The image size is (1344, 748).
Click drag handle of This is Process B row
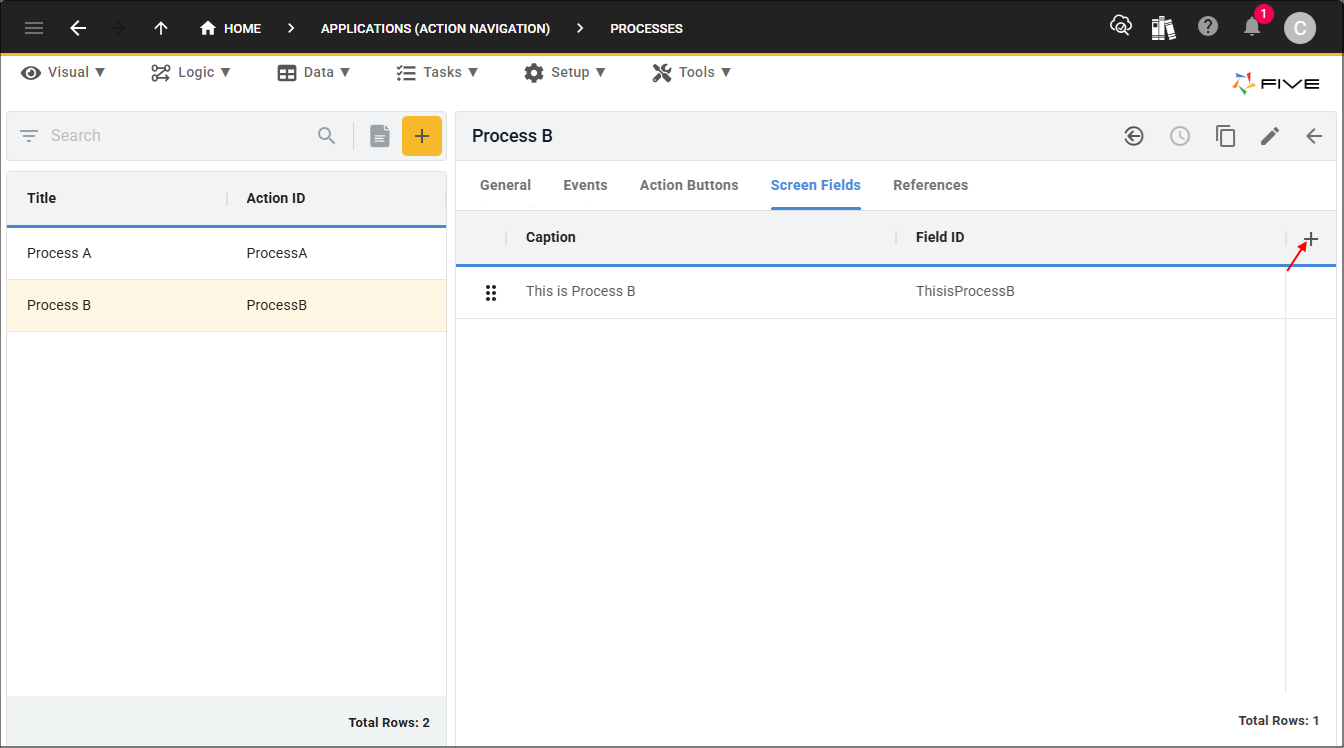(491, 292)
